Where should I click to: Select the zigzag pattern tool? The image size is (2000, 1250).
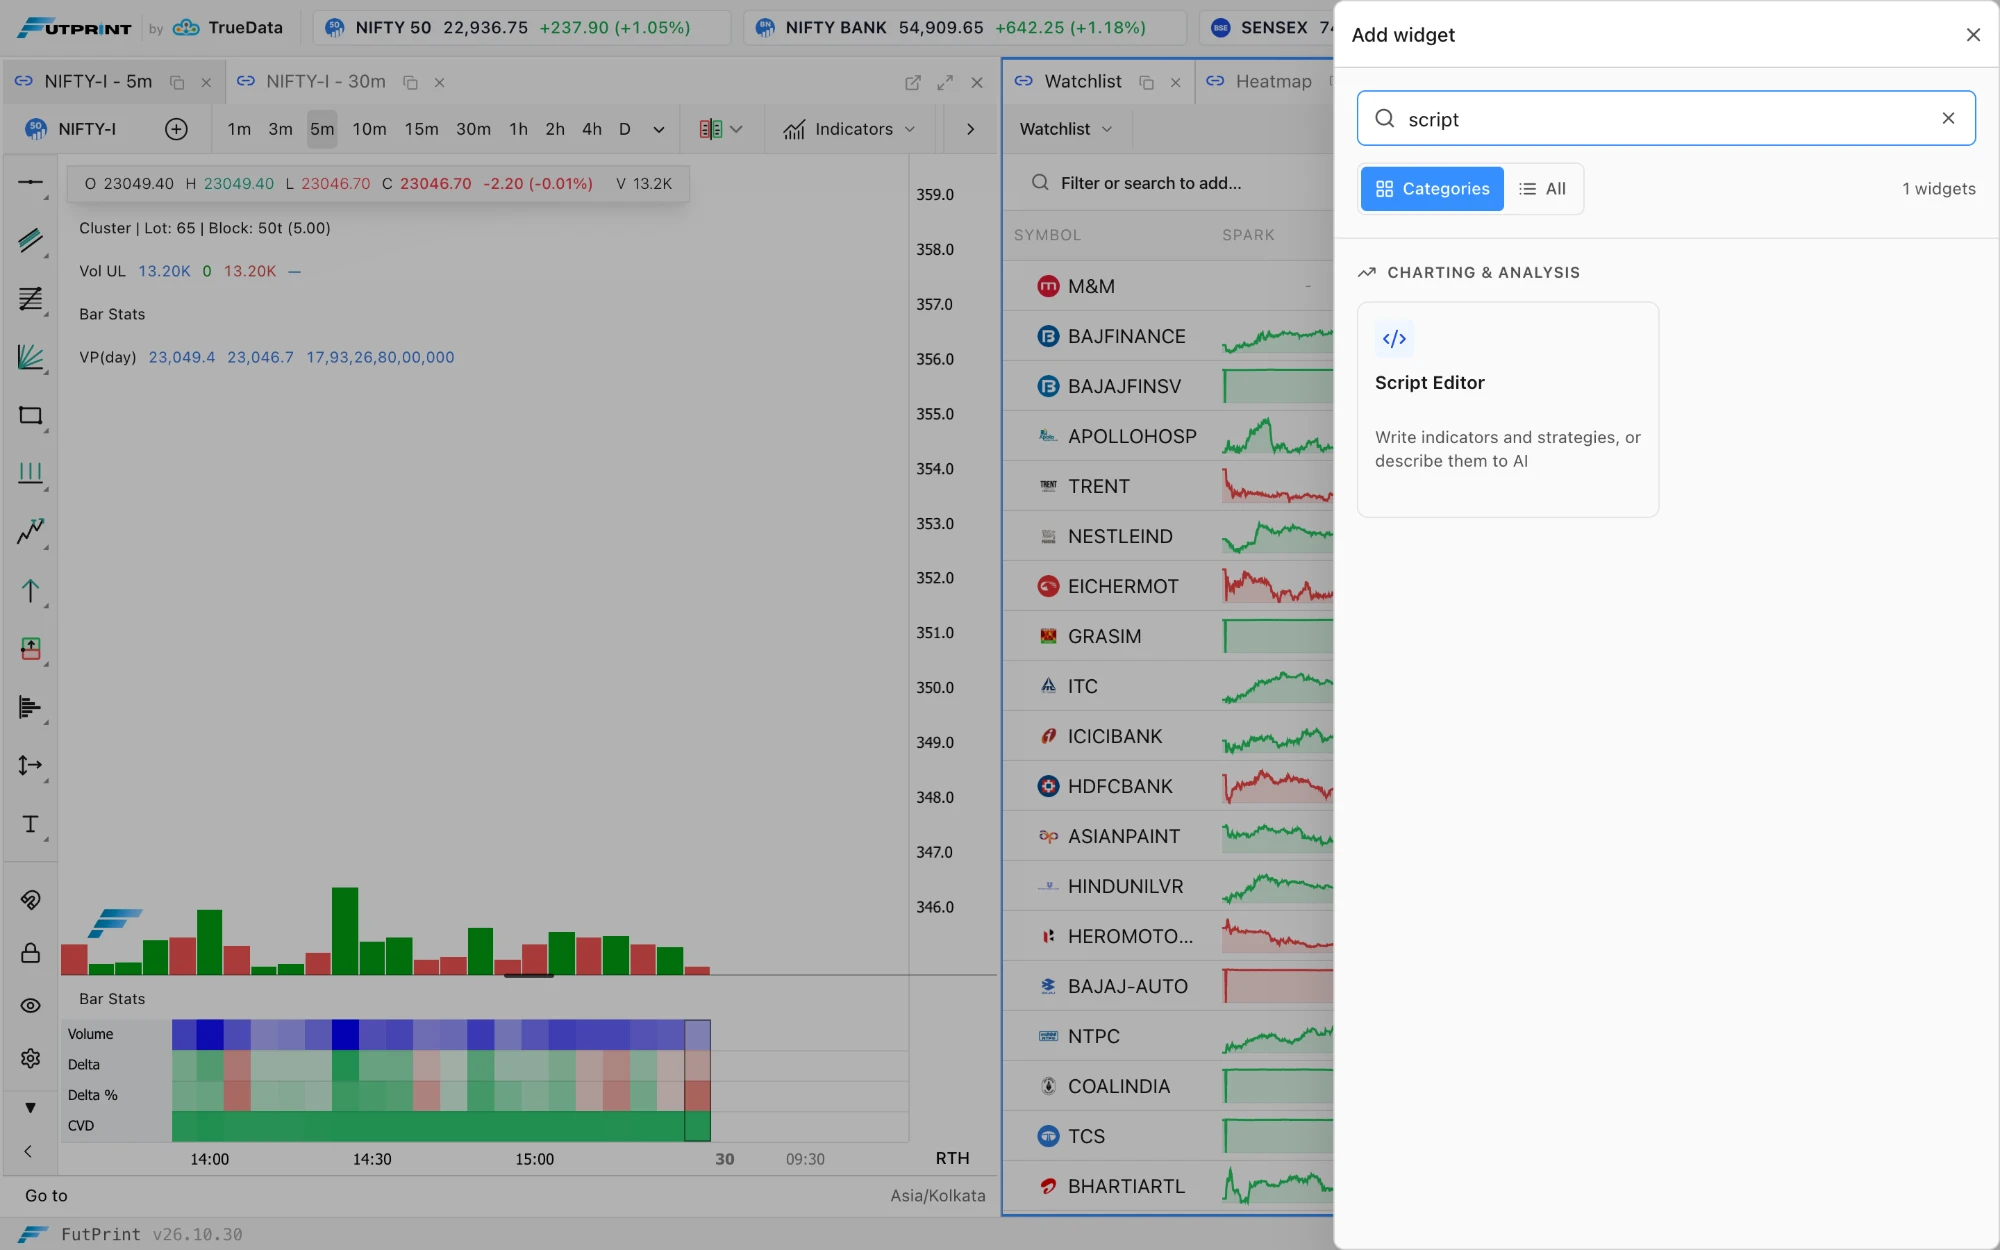click(x=30, y=532)
